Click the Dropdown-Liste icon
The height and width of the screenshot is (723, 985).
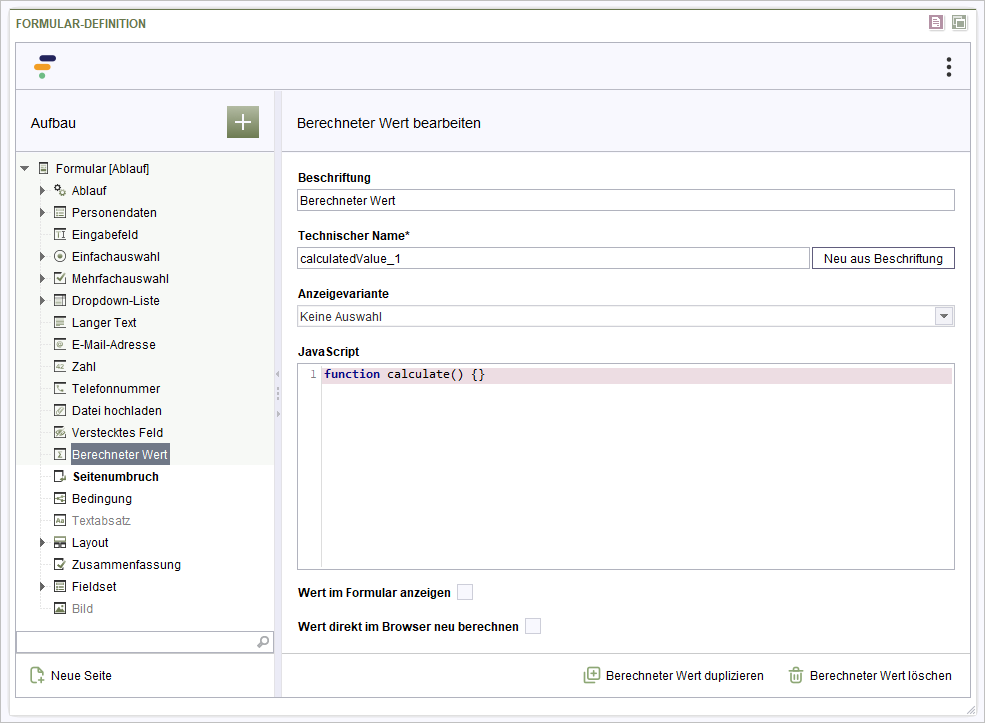click(60, 300)
